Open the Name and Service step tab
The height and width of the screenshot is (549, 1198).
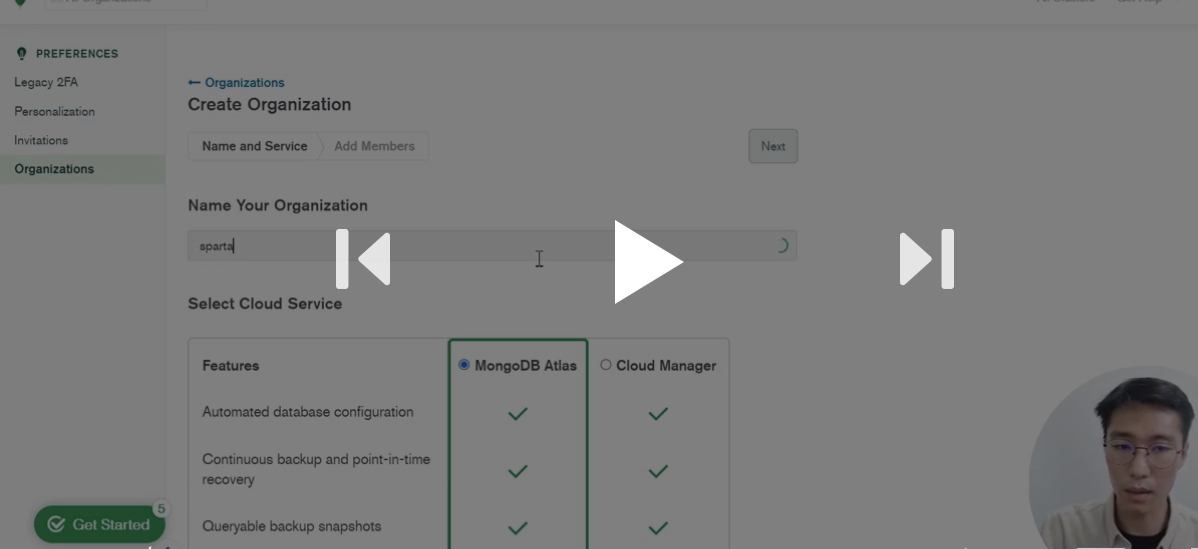coord(254,146)
